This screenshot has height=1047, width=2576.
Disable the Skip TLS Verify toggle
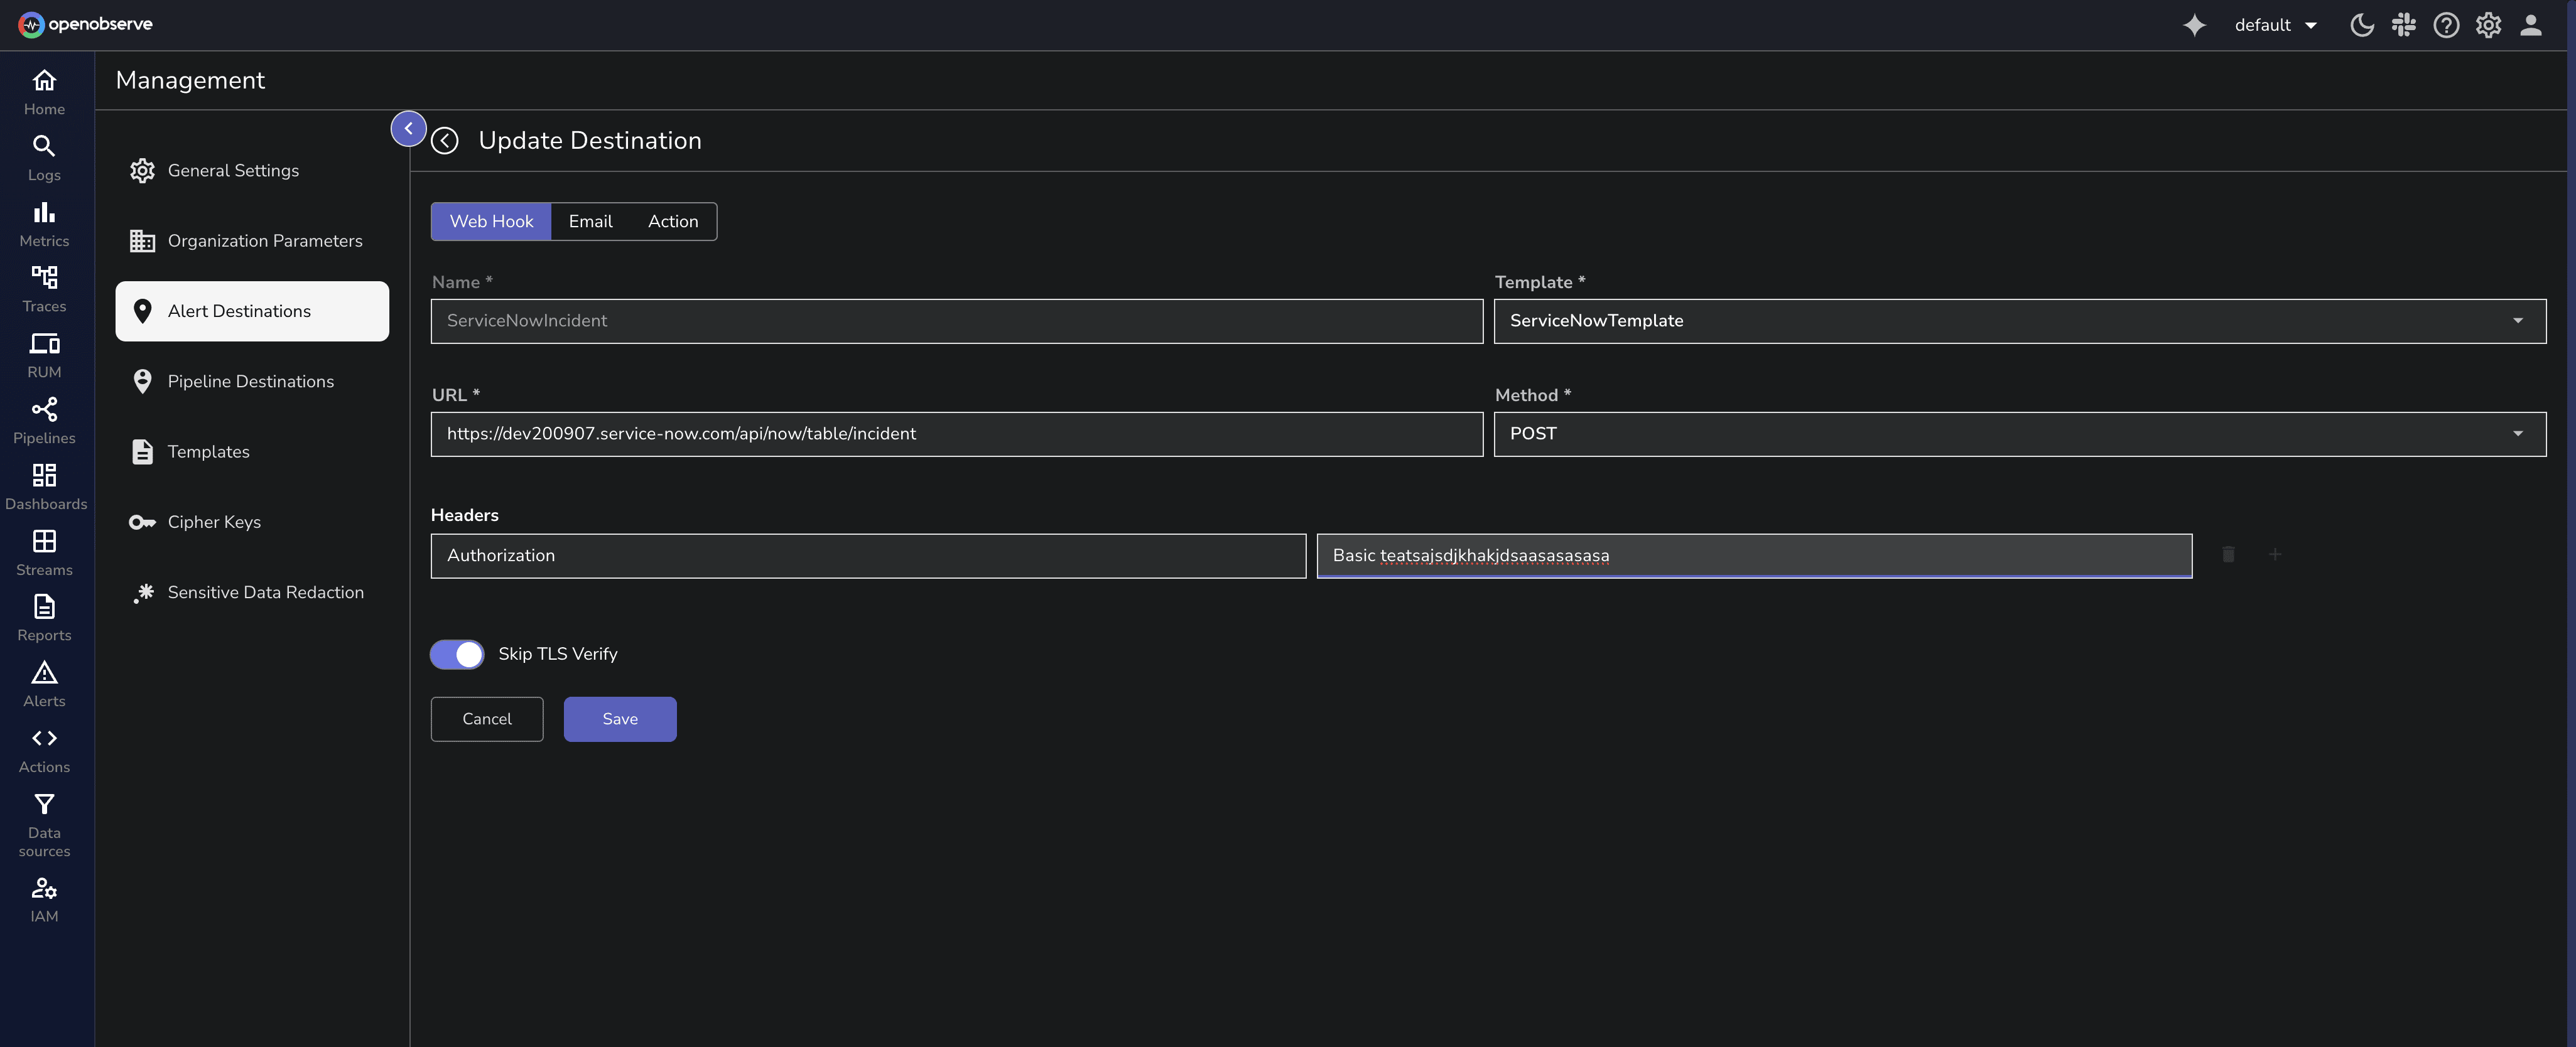click(456, 654)
